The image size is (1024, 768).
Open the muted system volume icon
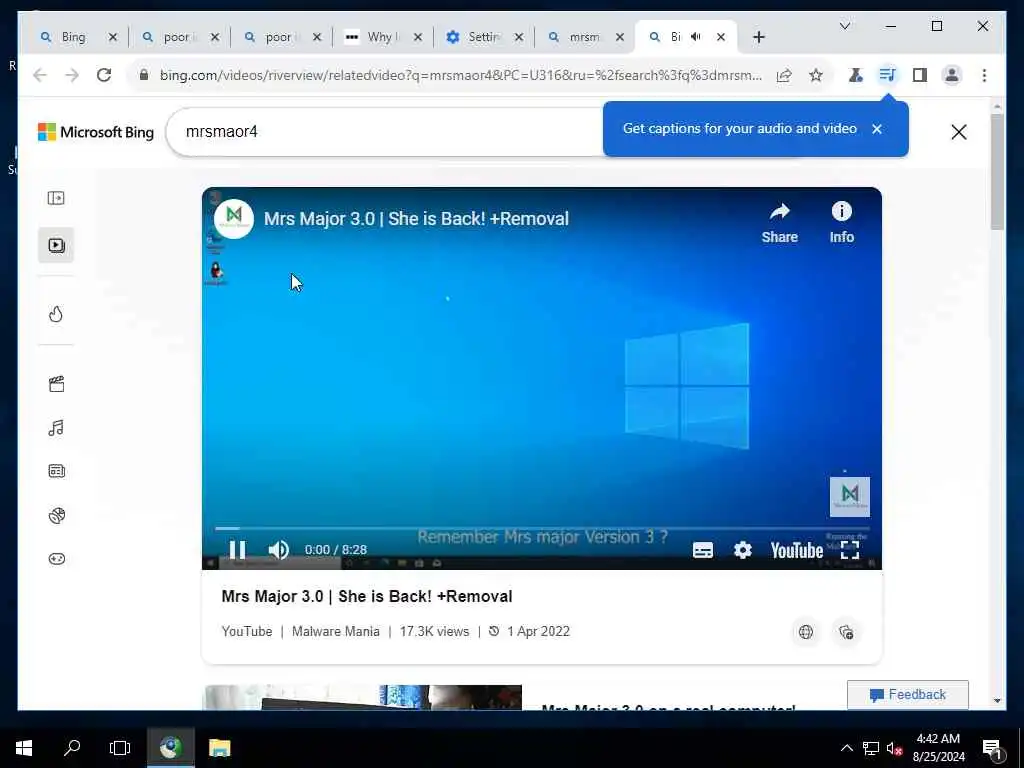(894, 748)
